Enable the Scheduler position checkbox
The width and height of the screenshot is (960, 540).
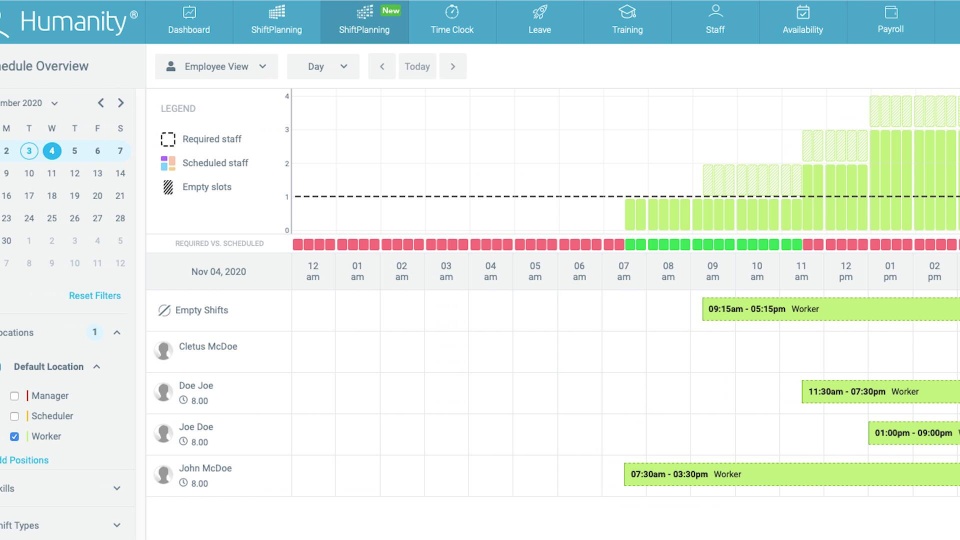coord(14,416)
